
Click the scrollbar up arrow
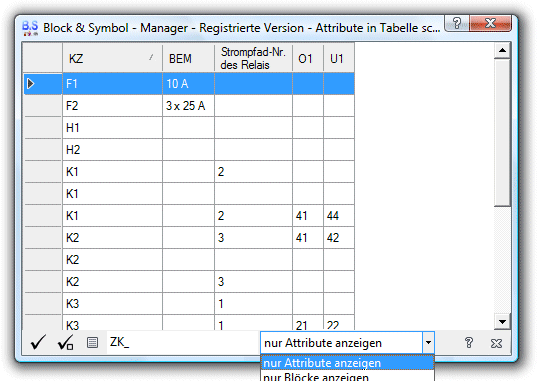click(502, 51)
